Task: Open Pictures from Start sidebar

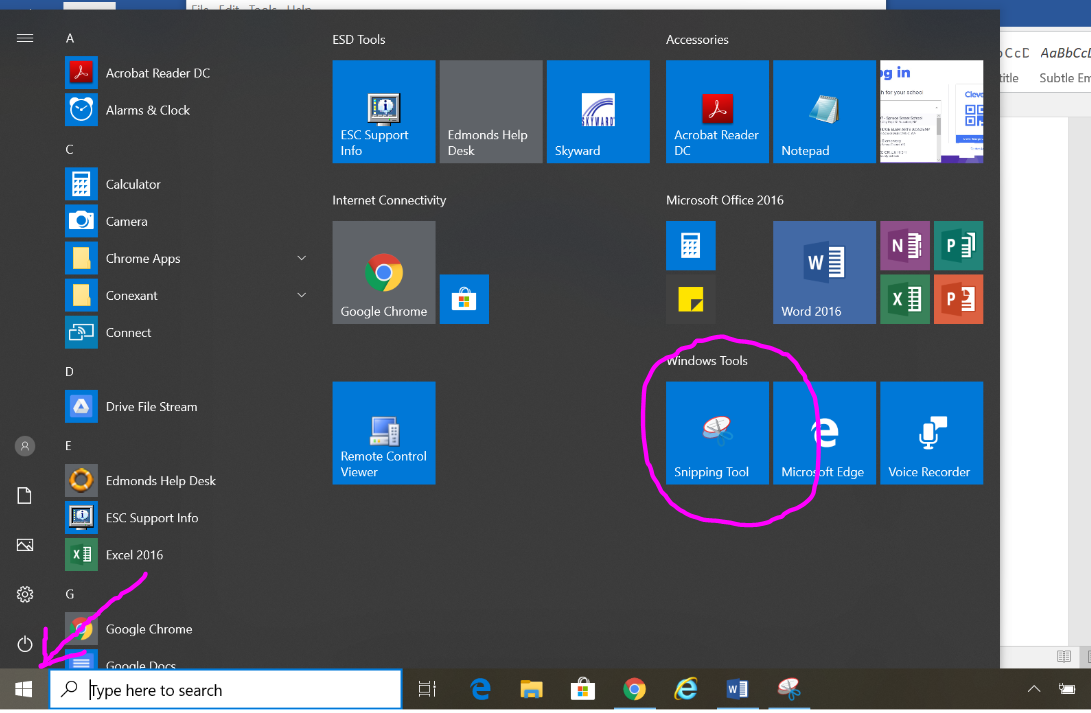Action: (25, 545)
